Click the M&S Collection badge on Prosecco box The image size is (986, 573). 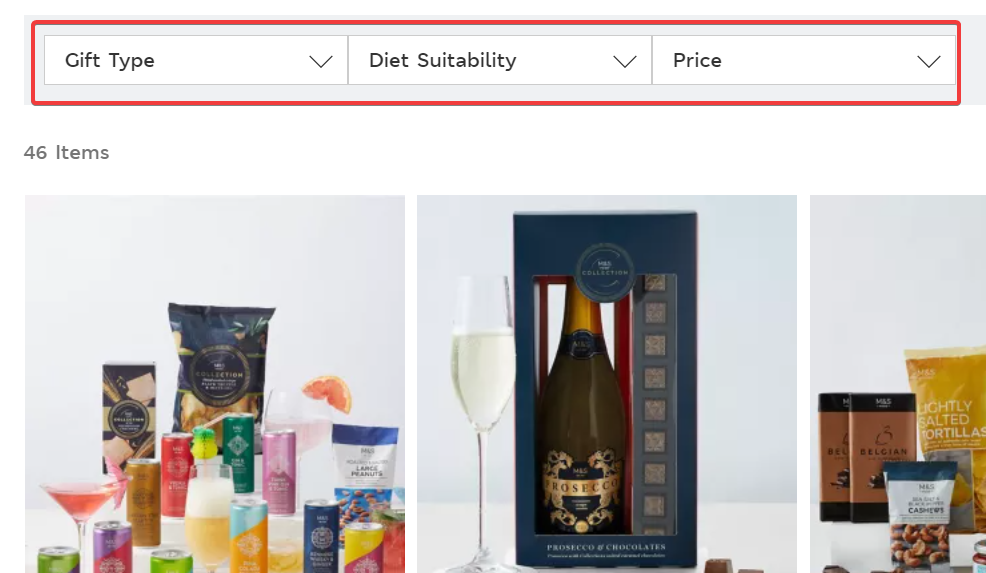tap(604, 271)
